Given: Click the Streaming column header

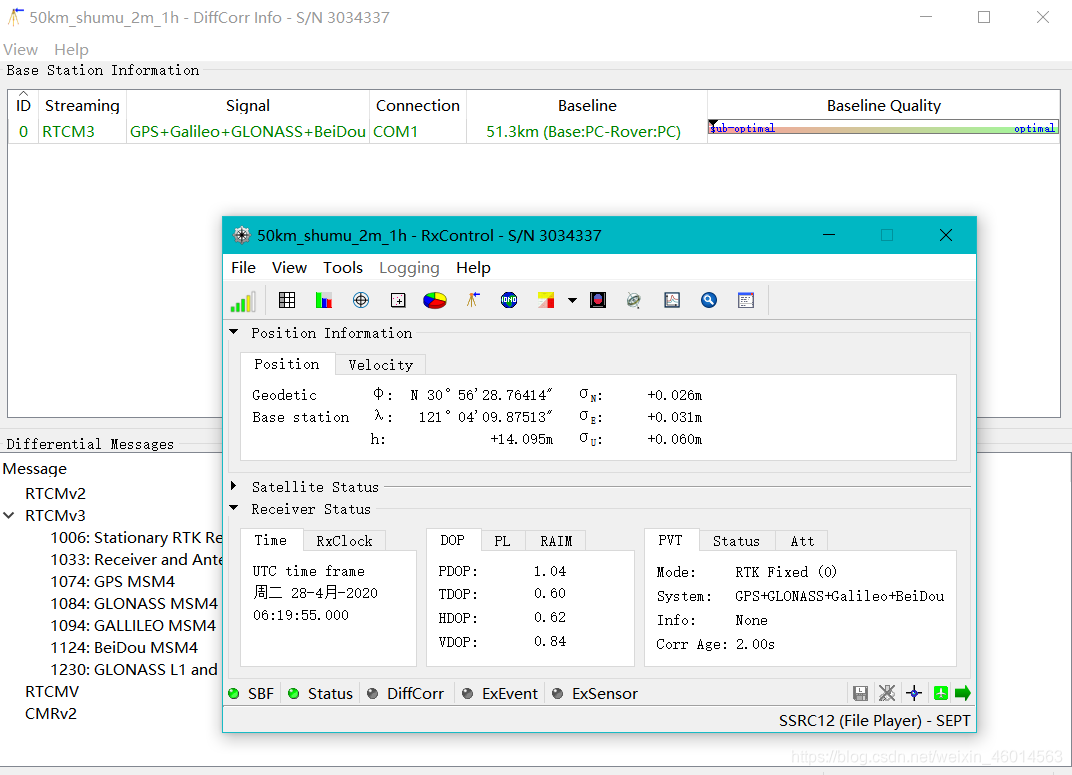Looking at the screenshot, I should [82, 105].
